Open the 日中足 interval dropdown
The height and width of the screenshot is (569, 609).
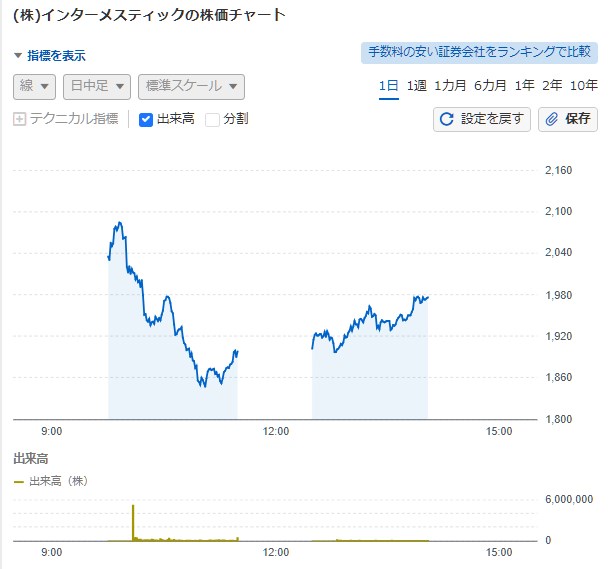tap(97, 87)
